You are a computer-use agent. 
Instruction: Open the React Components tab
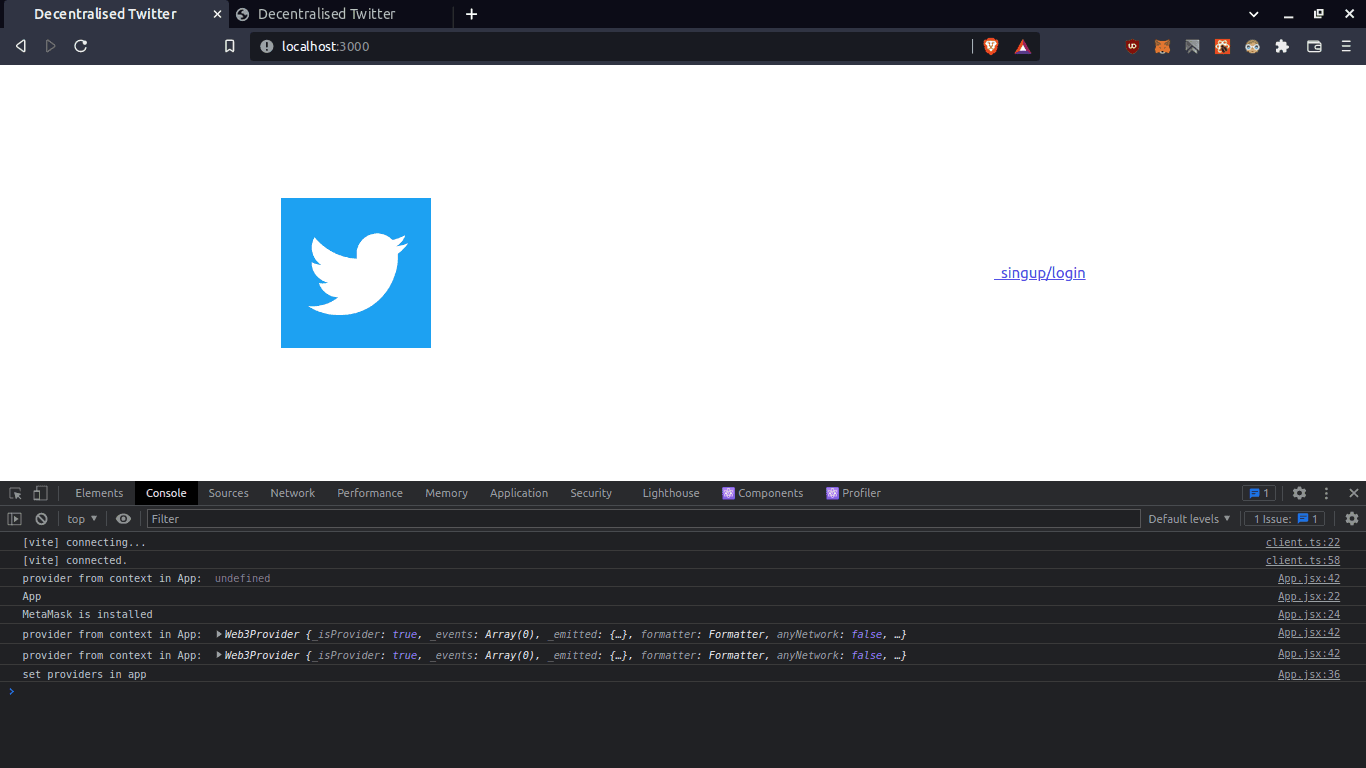[762, 493]
